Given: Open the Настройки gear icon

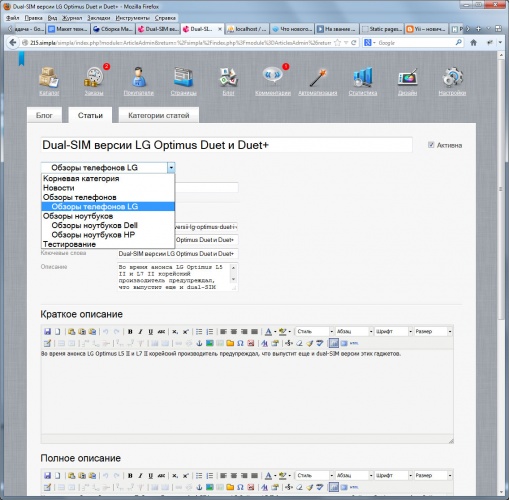Looking at the screenshot, I should (x=452, y=77).
